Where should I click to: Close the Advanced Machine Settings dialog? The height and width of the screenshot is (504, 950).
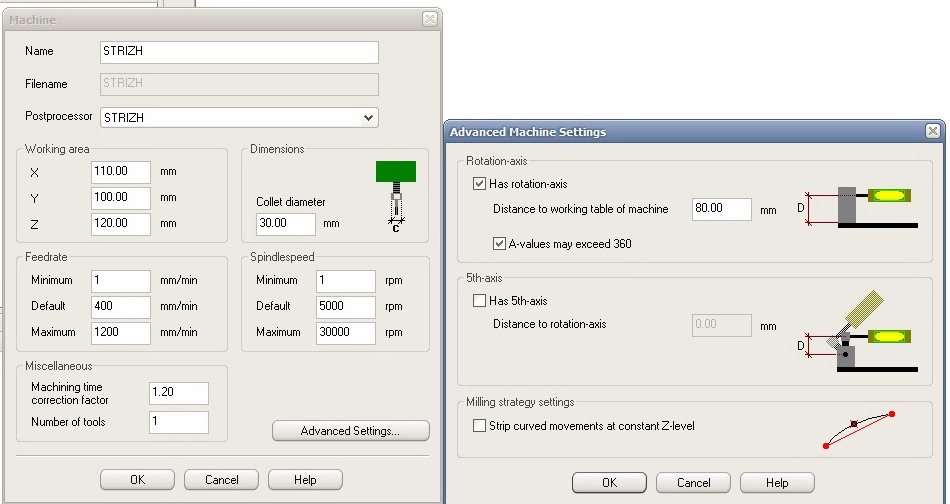(932, 131)
